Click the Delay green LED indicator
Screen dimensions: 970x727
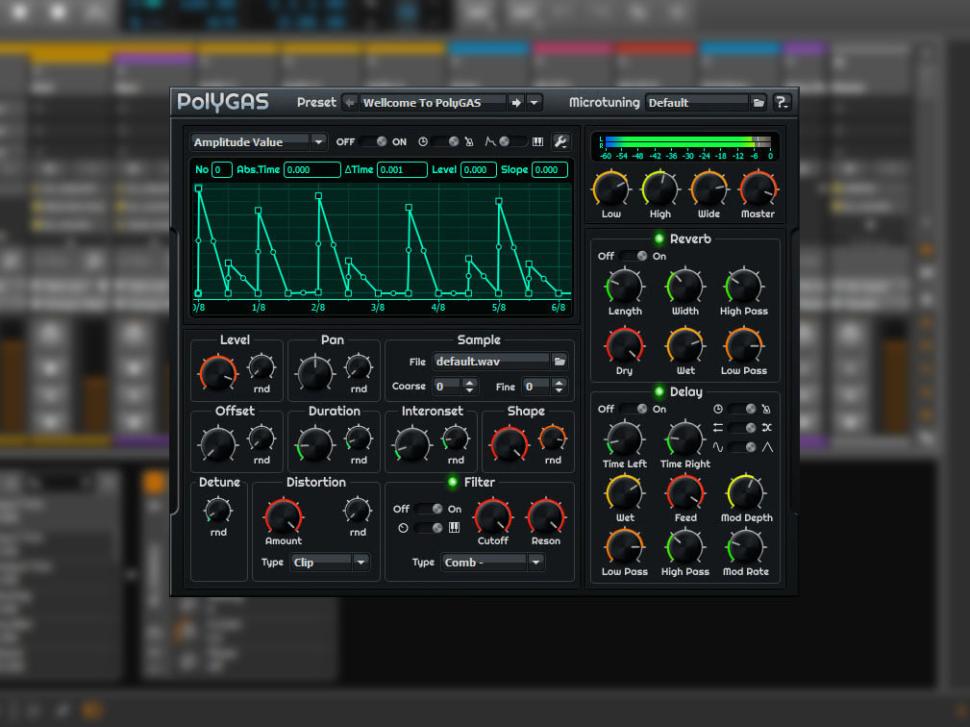658,392
